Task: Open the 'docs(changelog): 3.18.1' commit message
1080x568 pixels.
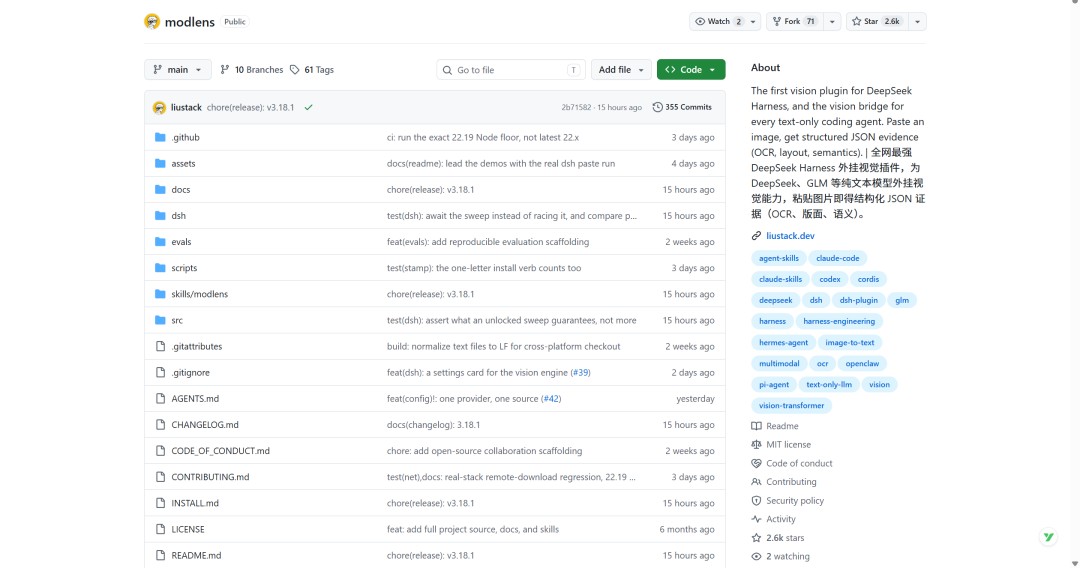Action: (x=433, y=425)
